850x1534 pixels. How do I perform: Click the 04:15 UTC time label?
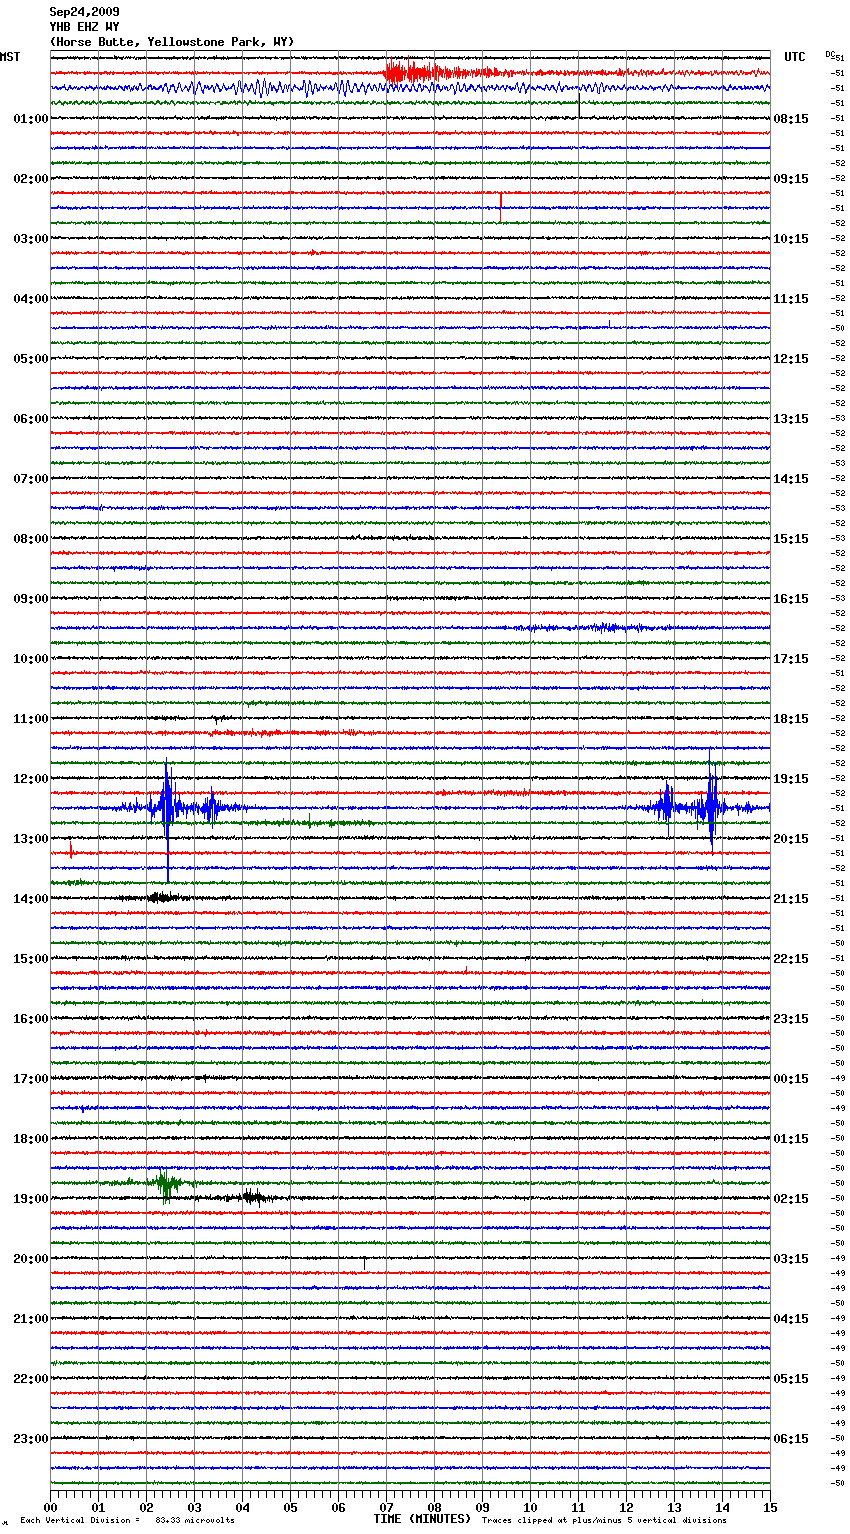(x=791, y=1319)
